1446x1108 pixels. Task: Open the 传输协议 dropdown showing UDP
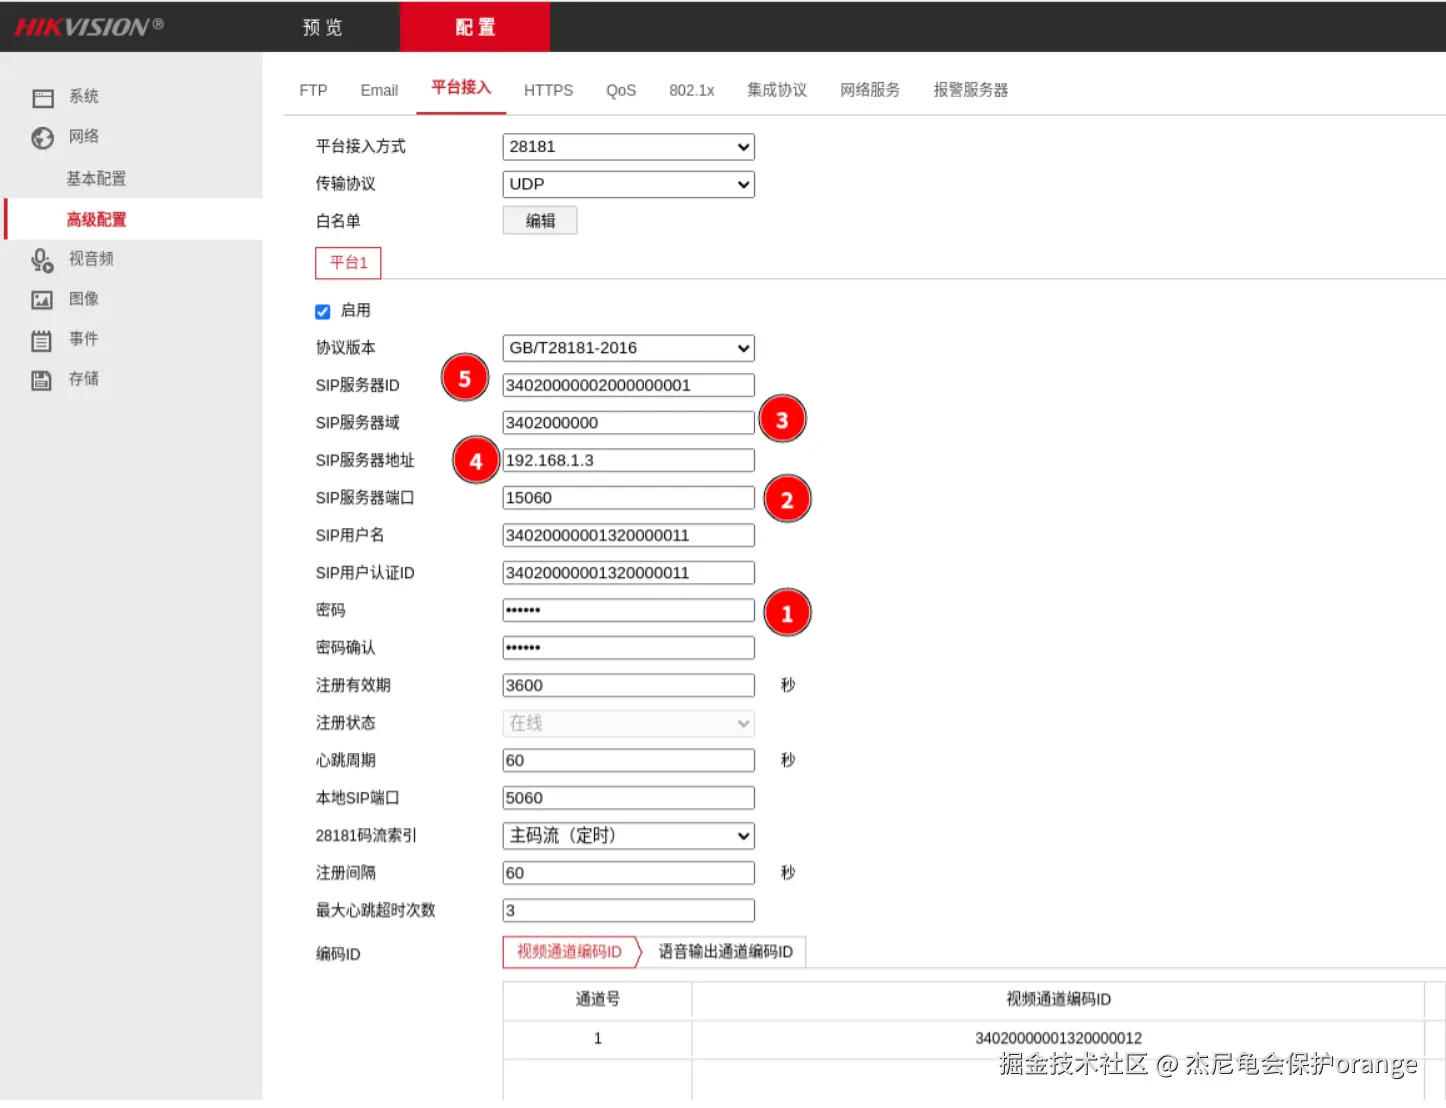coord(628,184)
